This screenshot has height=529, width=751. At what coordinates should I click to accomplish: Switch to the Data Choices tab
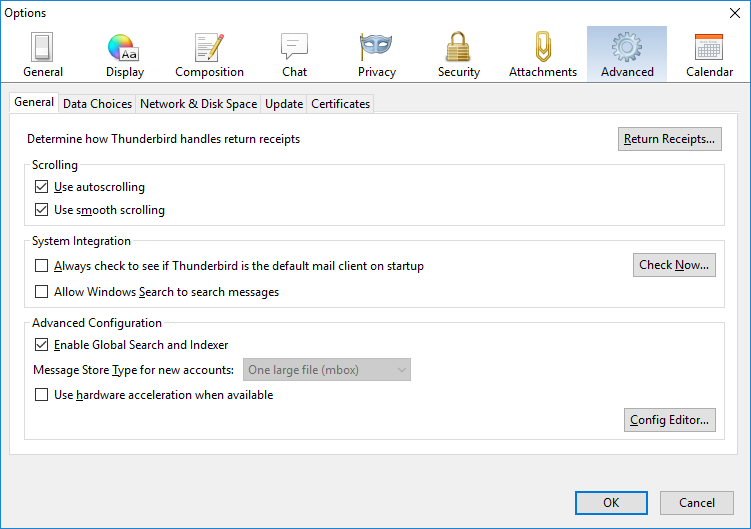pos(97,104)
